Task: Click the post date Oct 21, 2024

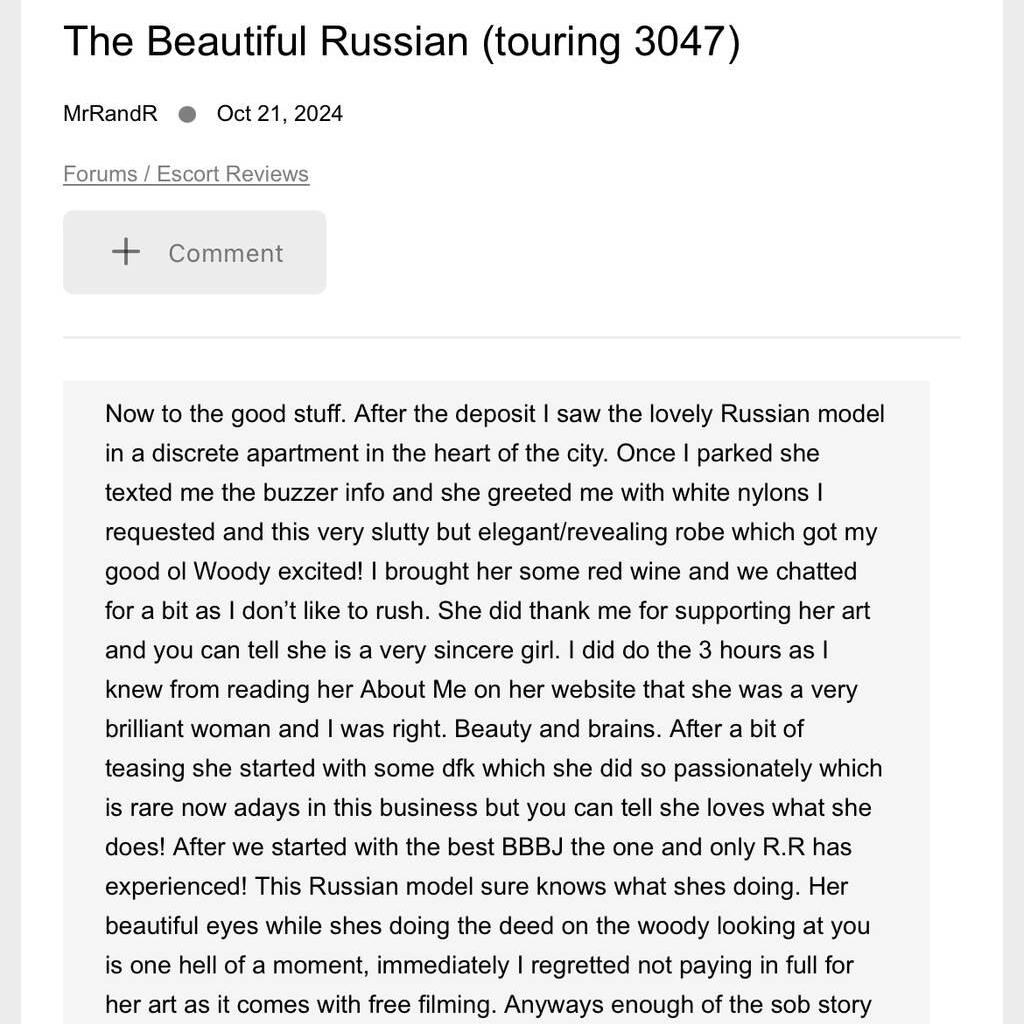Action: tap(280, 114)
